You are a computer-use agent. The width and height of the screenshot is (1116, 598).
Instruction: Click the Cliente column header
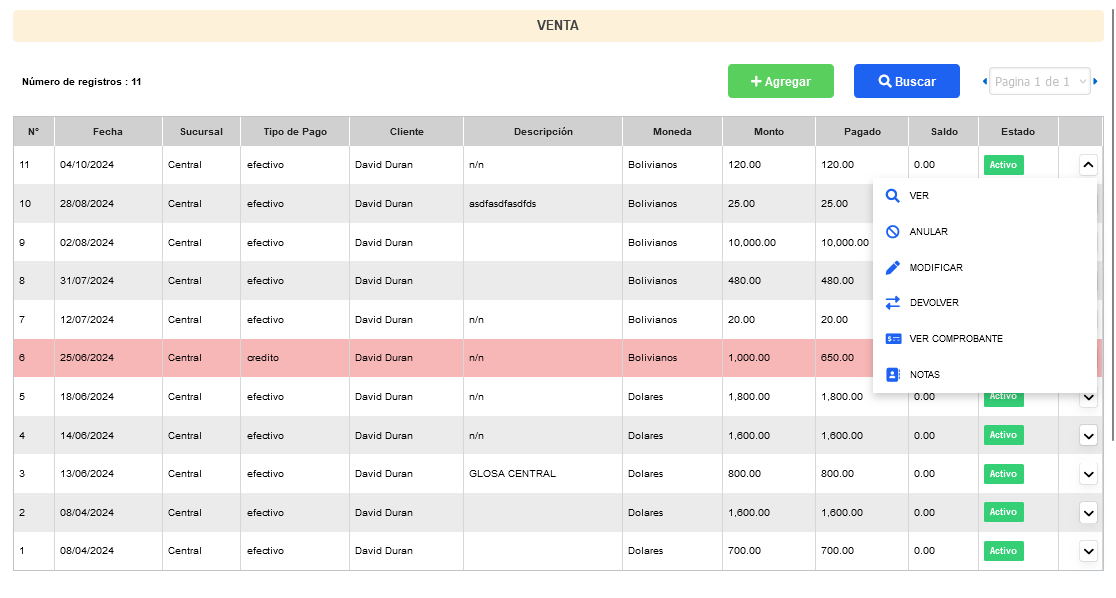point(406,132)
